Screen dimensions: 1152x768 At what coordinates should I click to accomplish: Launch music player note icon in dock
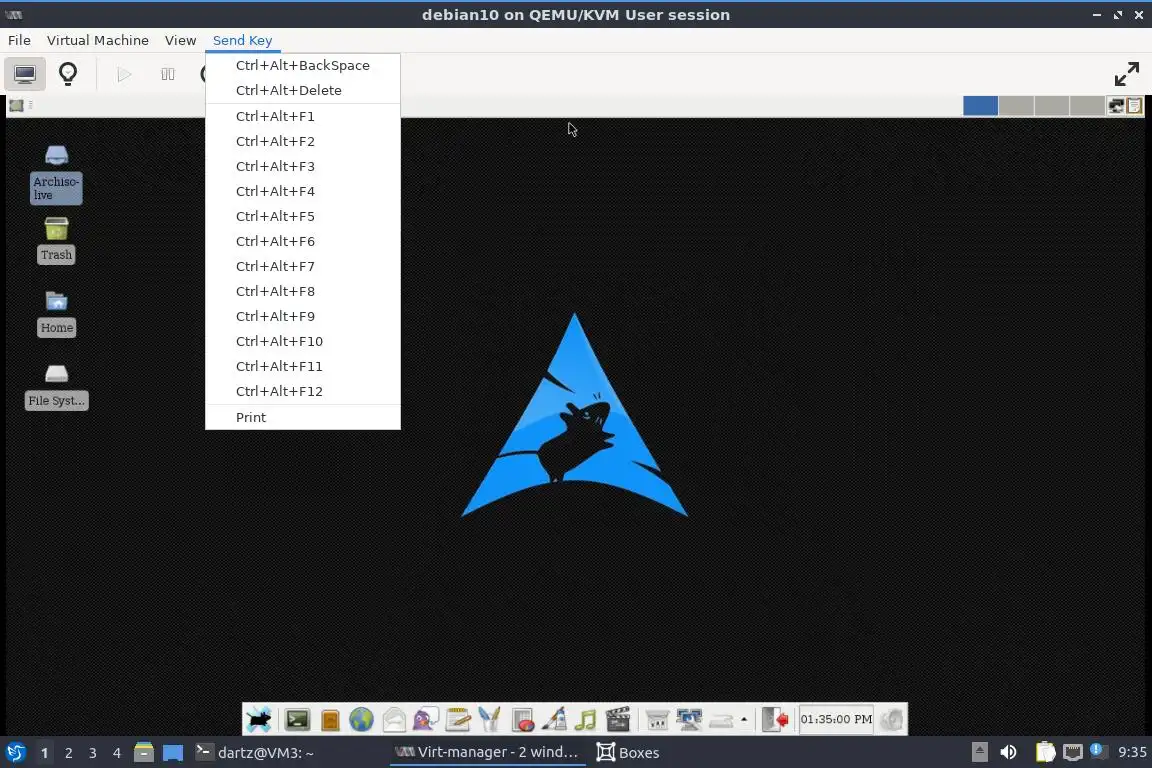click(586, 719)
